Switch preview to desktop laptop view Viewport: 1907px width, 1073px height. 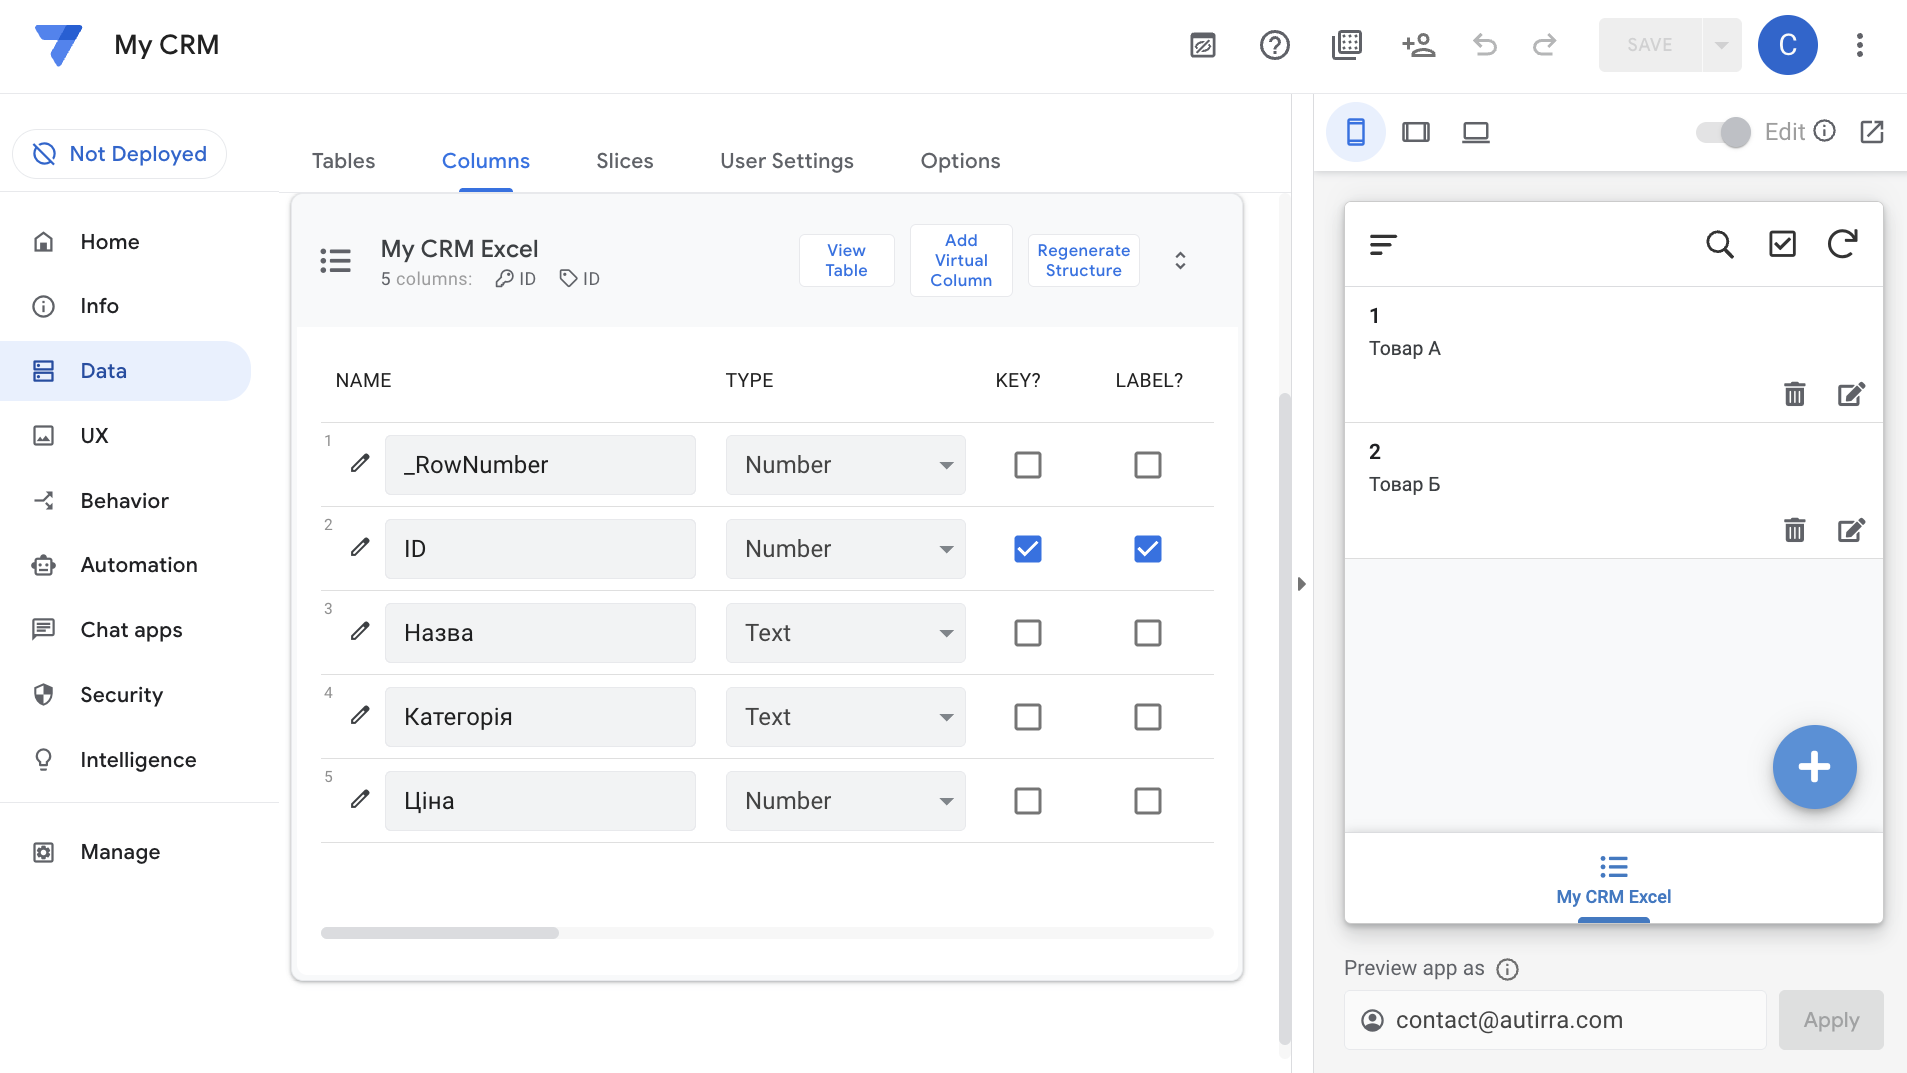point(1475,132)
